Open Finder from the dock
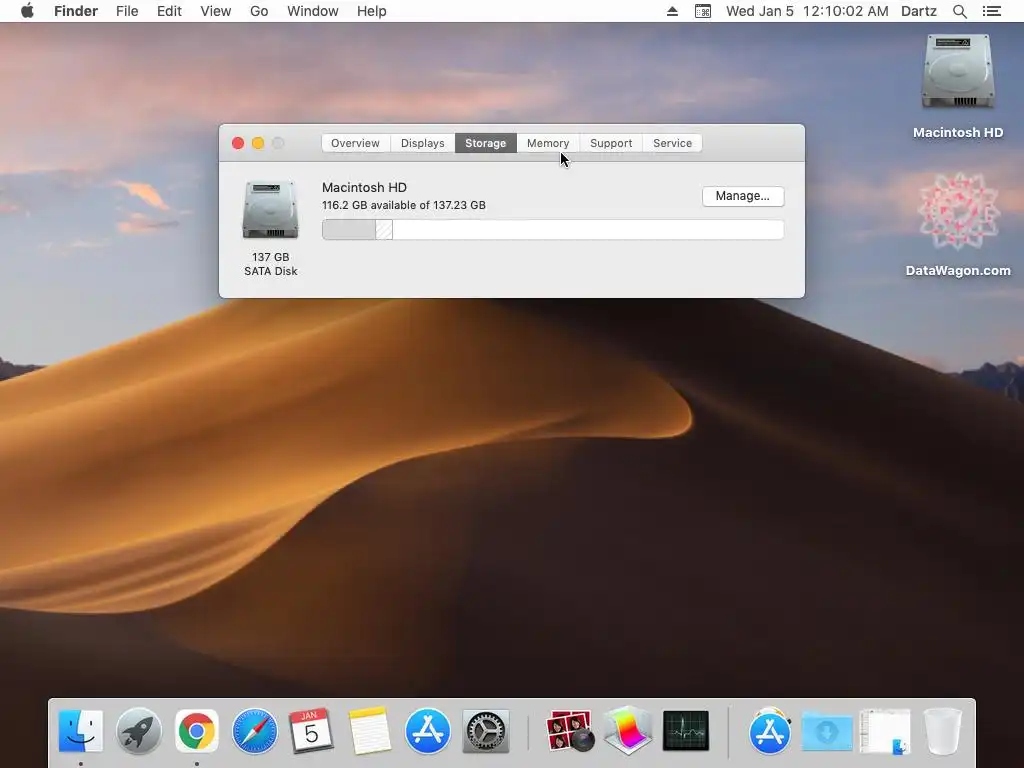The image size is (1024, 768). pyautogui.click(x=80, y=731)
